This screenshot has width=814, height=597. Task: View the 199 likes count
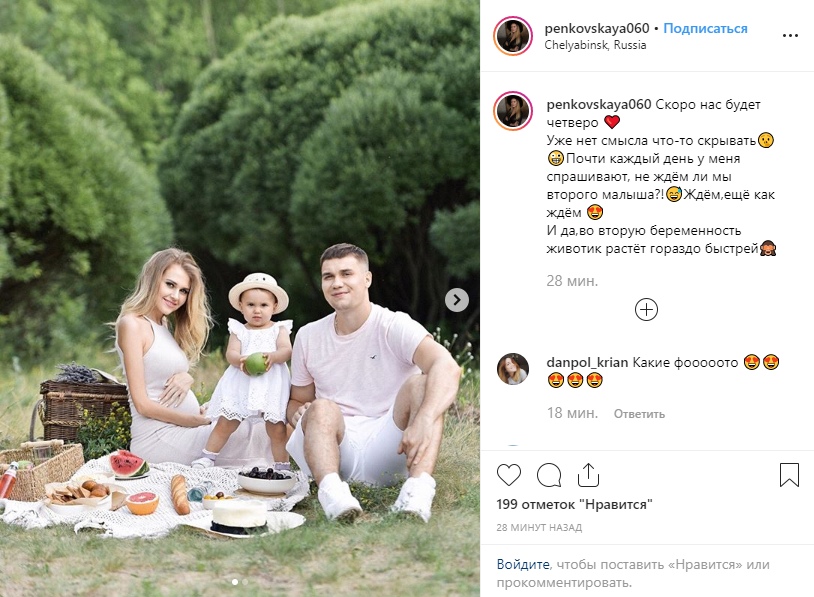tap(574, 504)
